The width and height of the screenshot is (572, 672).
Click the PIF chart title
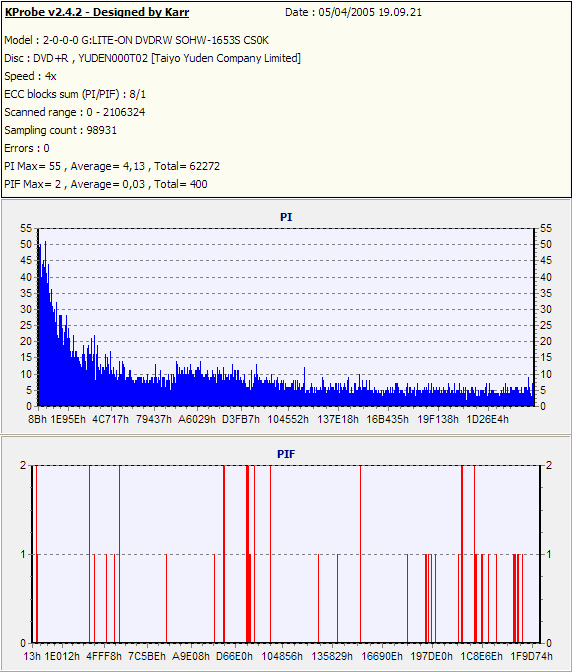pos(286,454)
